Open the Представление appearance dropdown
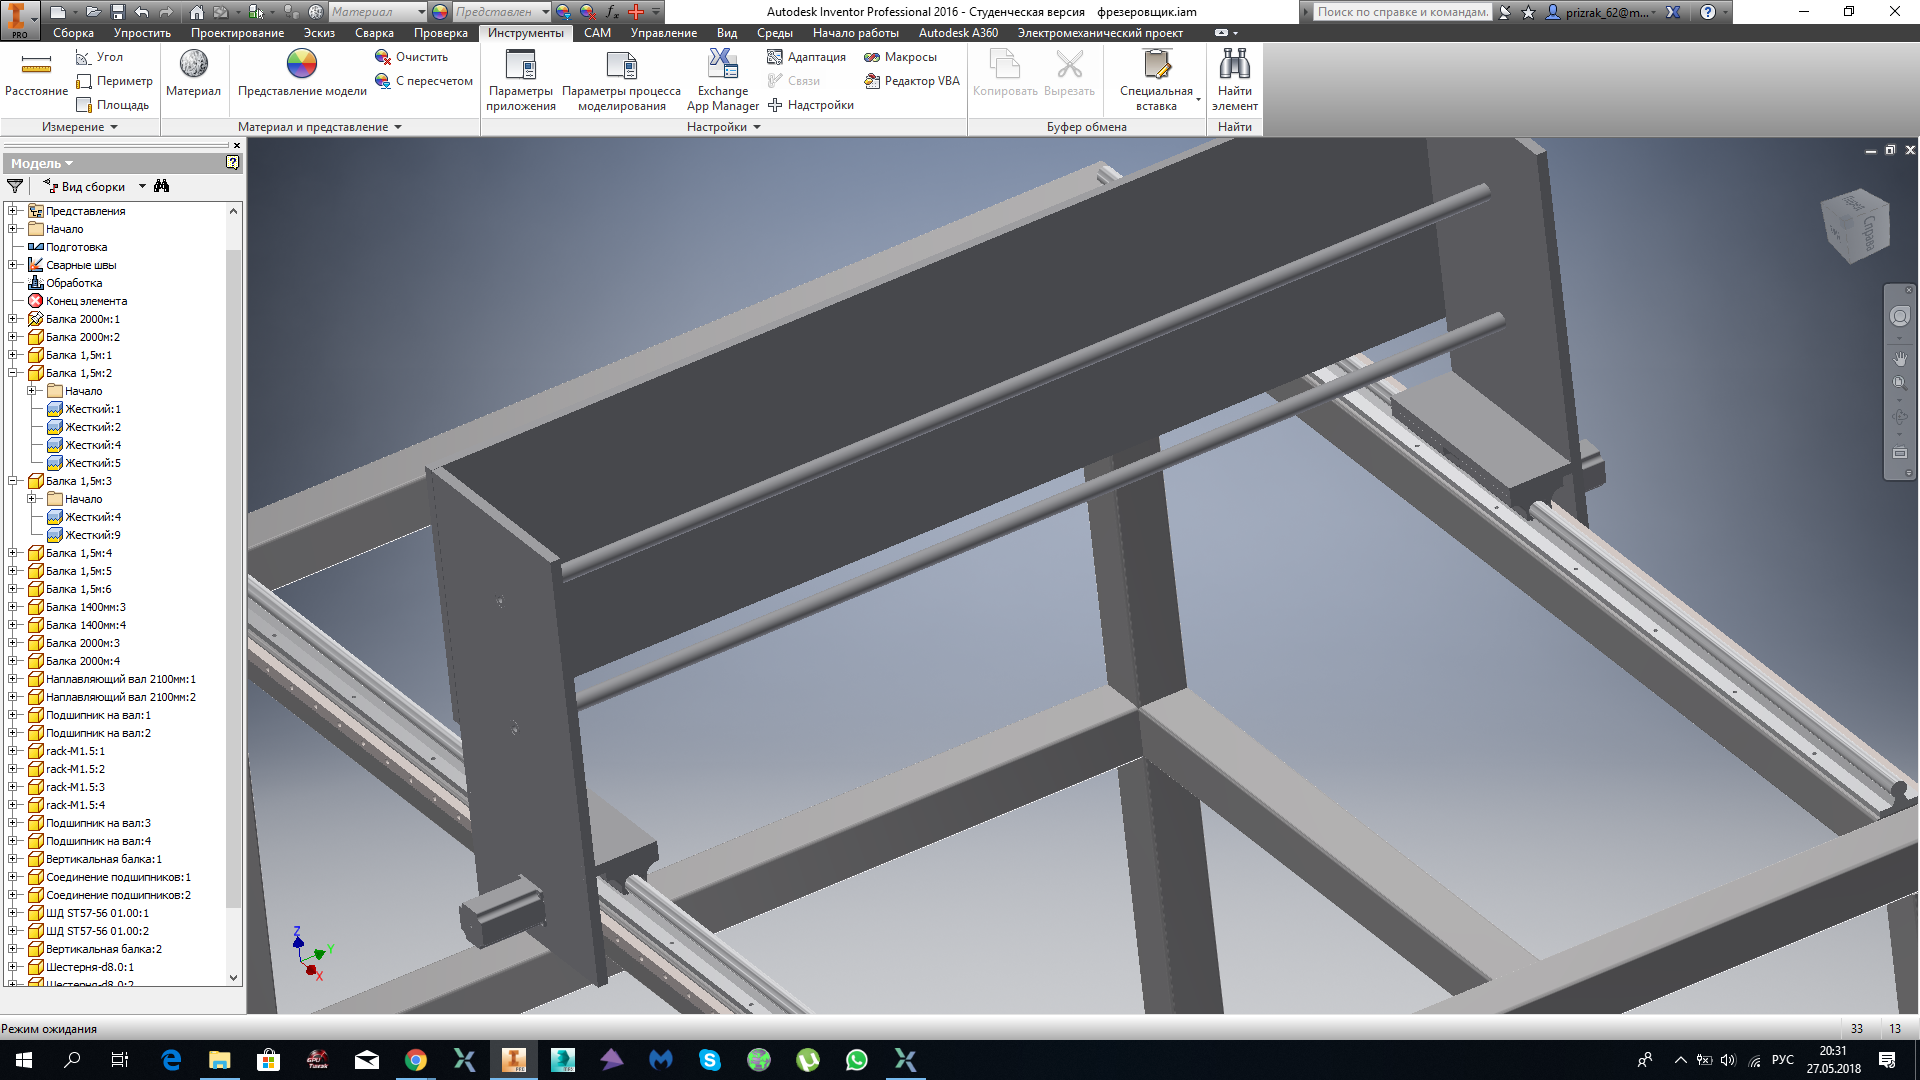Viewport: 1920px width, 1080px height. coord(502,12)
